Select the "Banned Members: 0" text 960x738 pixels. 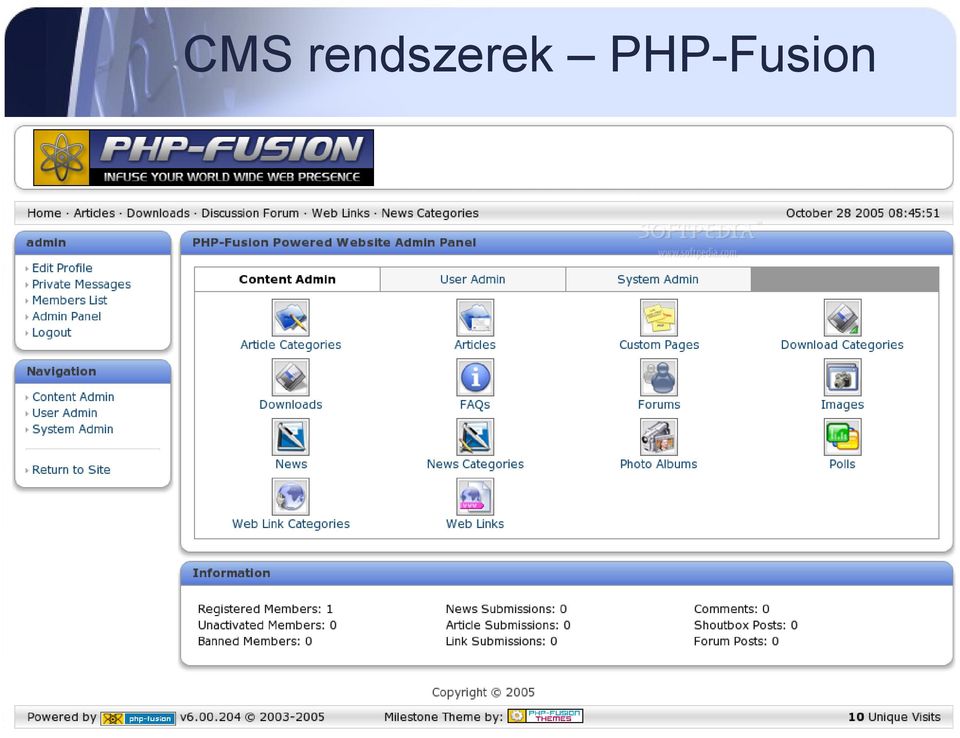point(255,641)
